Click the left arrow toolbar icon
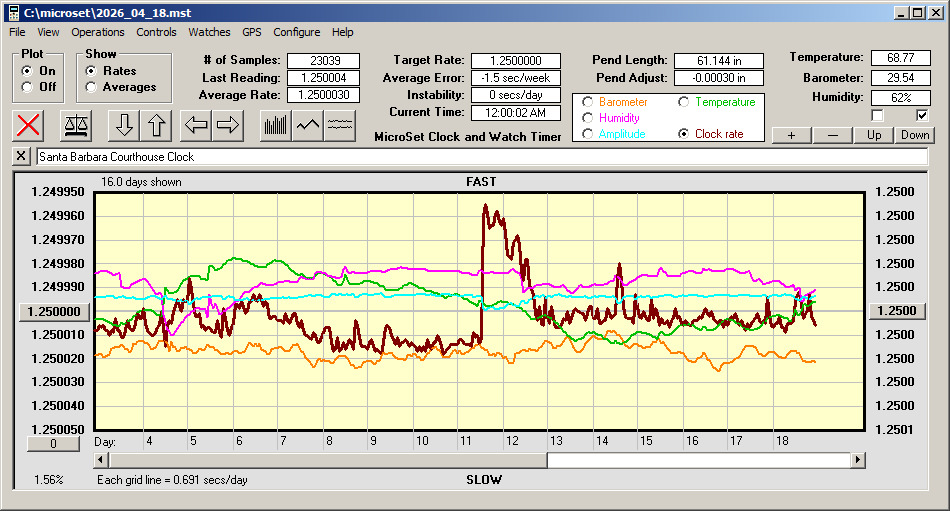950x511 pixels. [195, 125]
